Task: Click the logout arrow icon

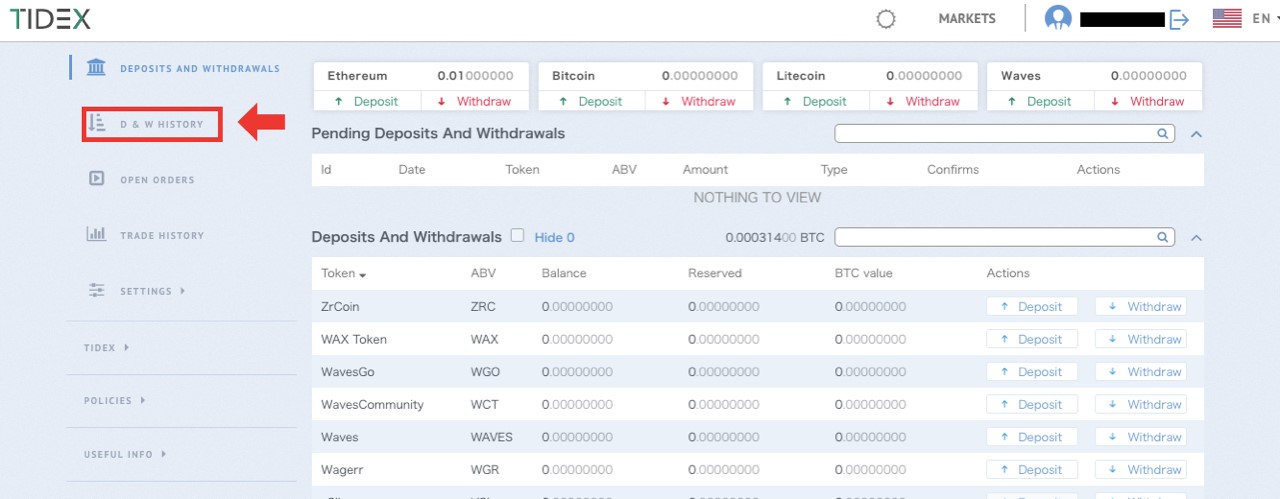Action: point(1179,19)
